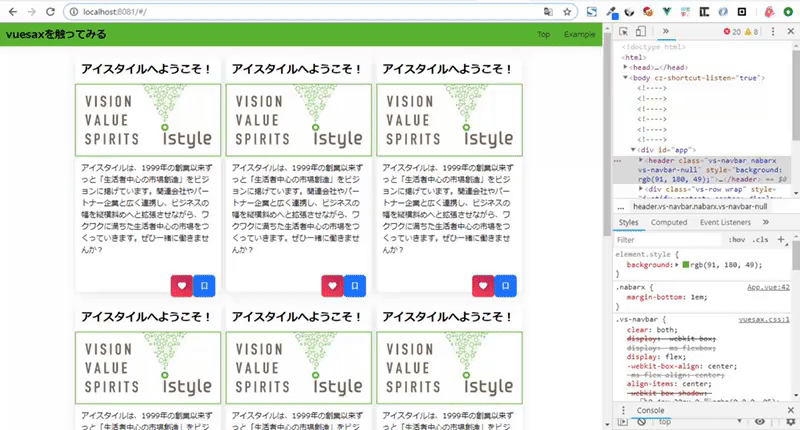
Task: Expand the header vs-navbar node
Action: (641, 160)
